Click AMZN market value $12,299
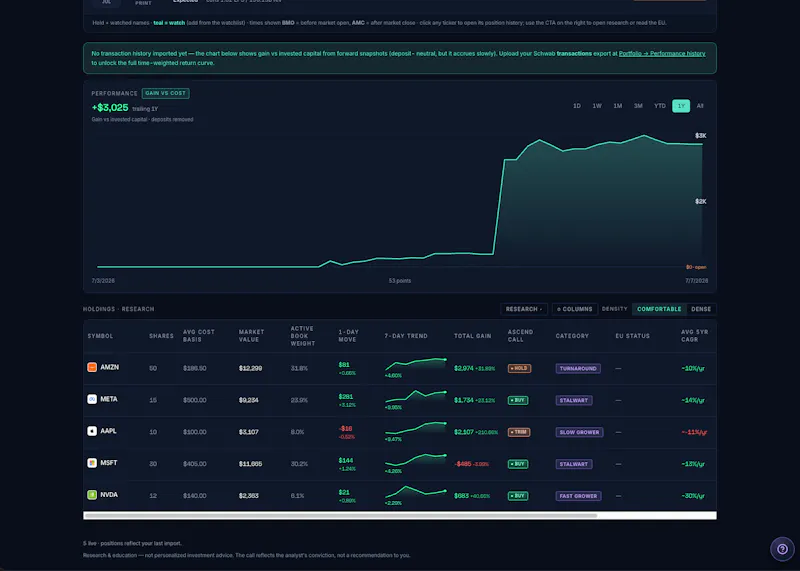Image resolution: width=800 pixels, height=571 pixels. pos(251,368)
